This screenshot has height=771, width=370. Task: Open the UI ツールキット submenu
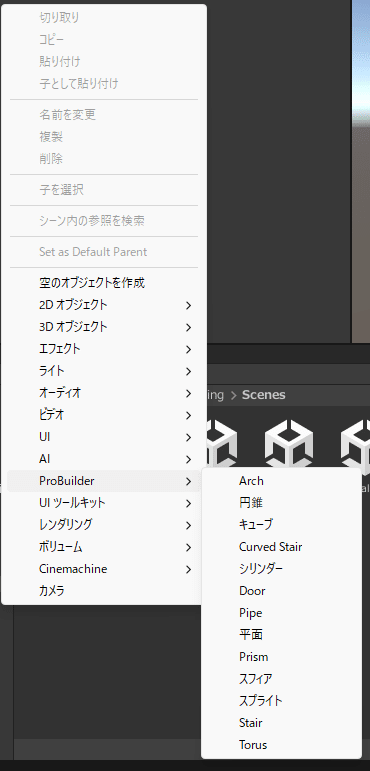103,503
